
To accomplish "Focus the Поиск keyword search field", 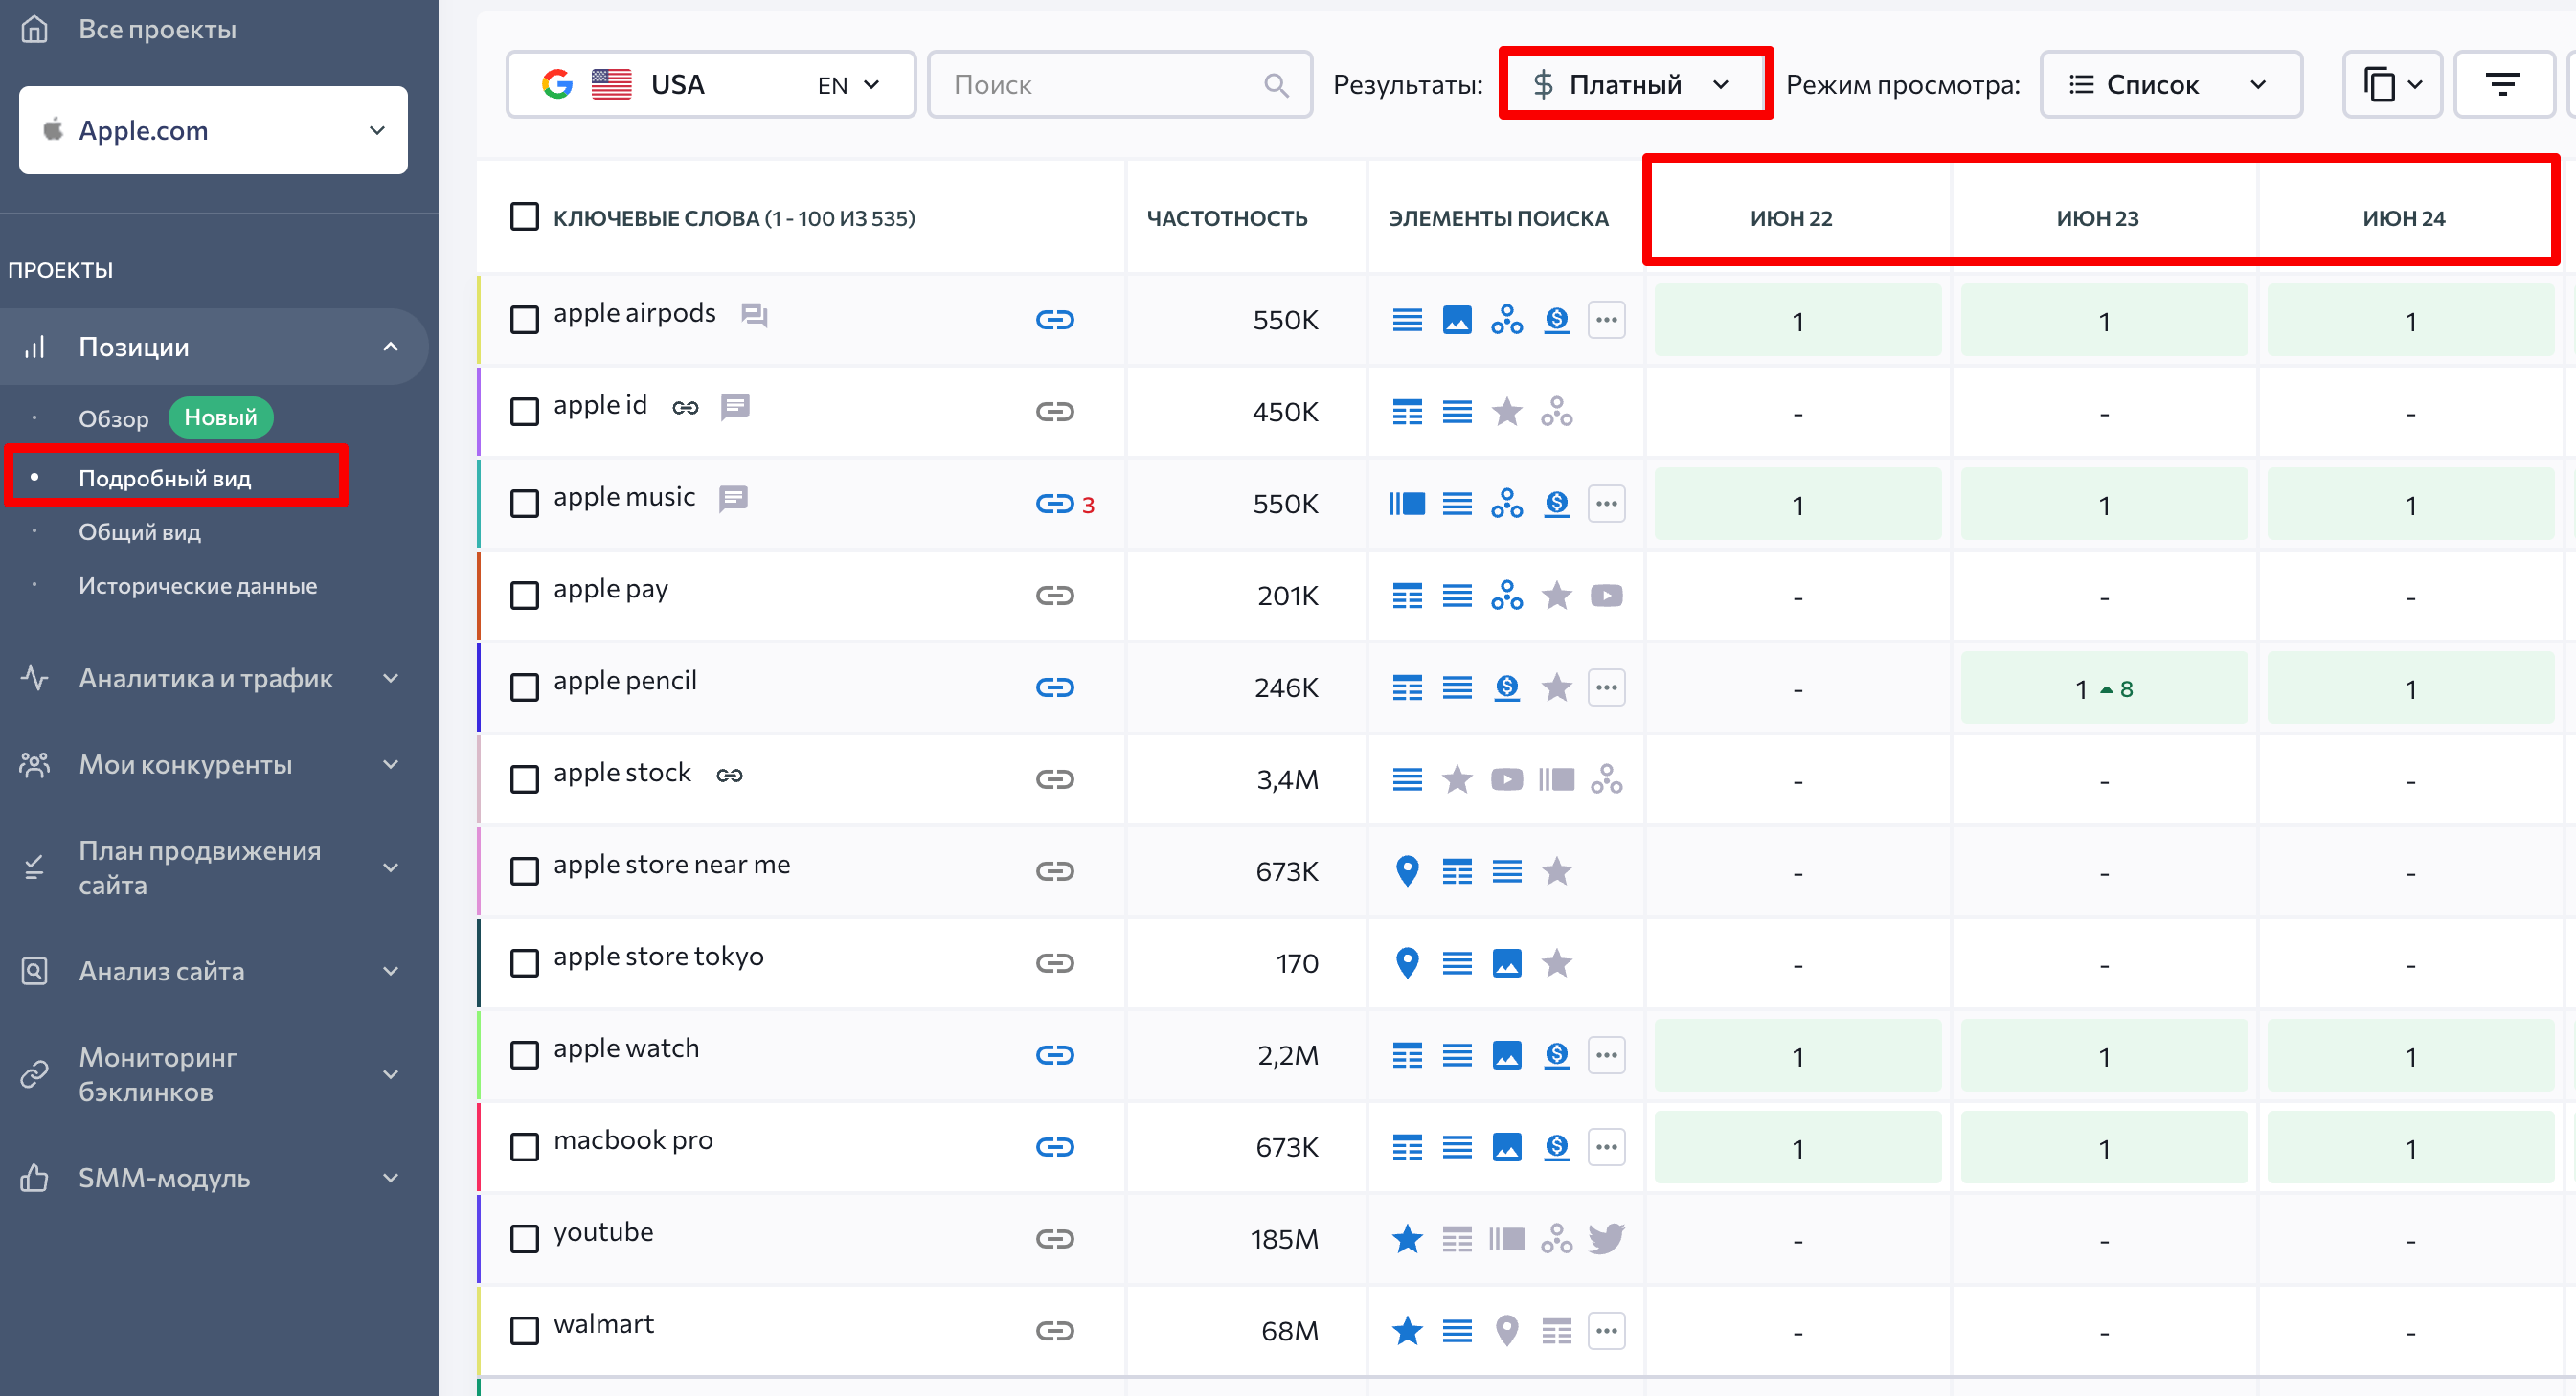I will (x=1119, y=85).
